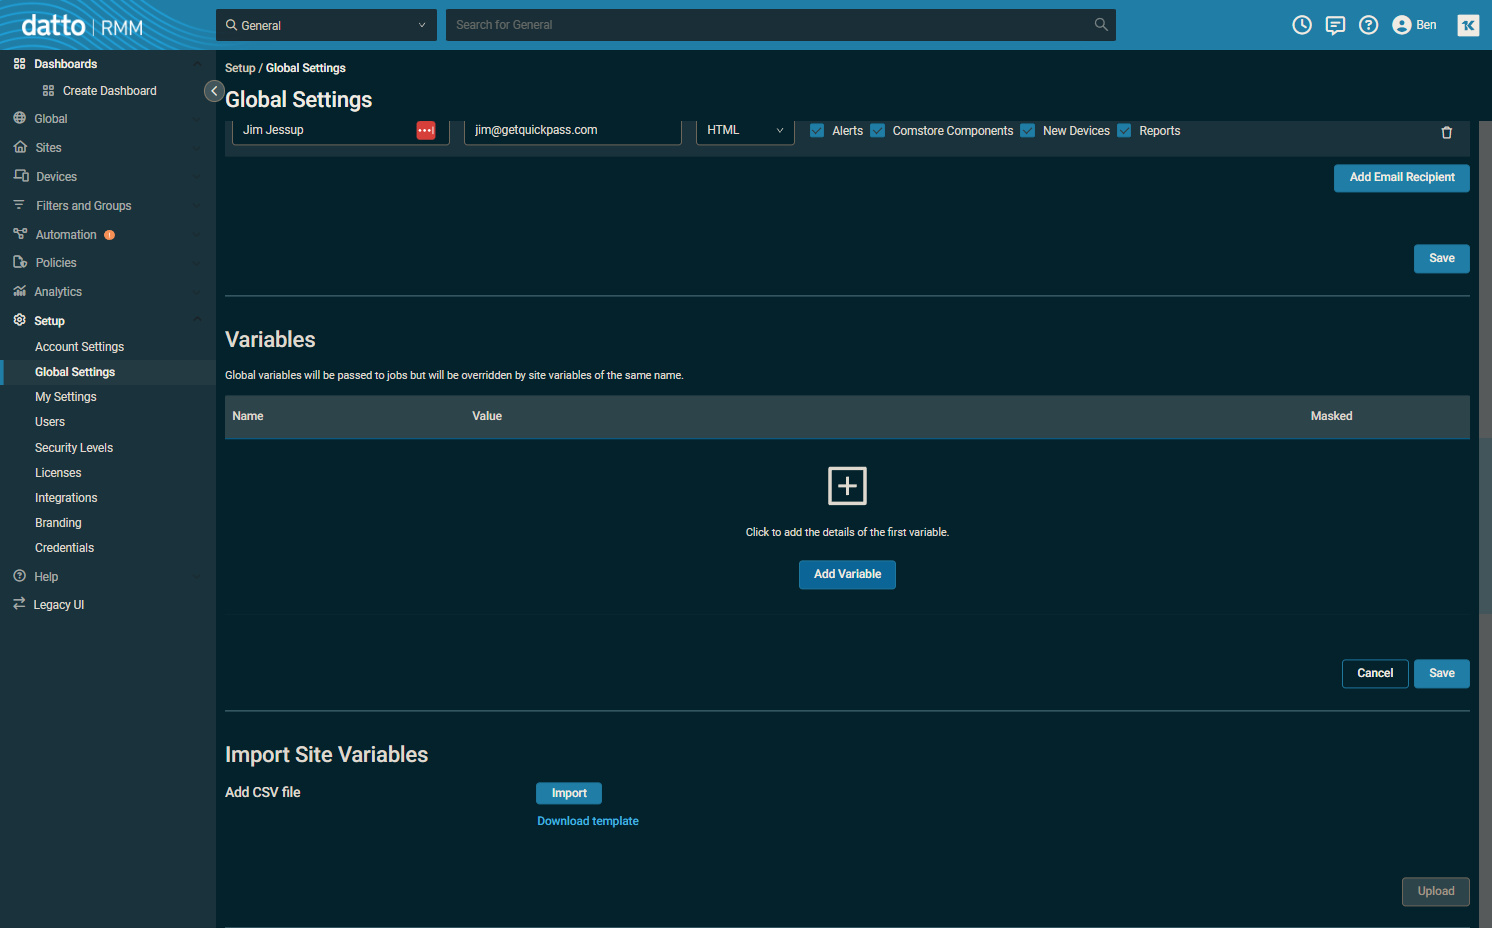
Task: Toggle the New Devices checkbox
Action: tap(1027, 131)
